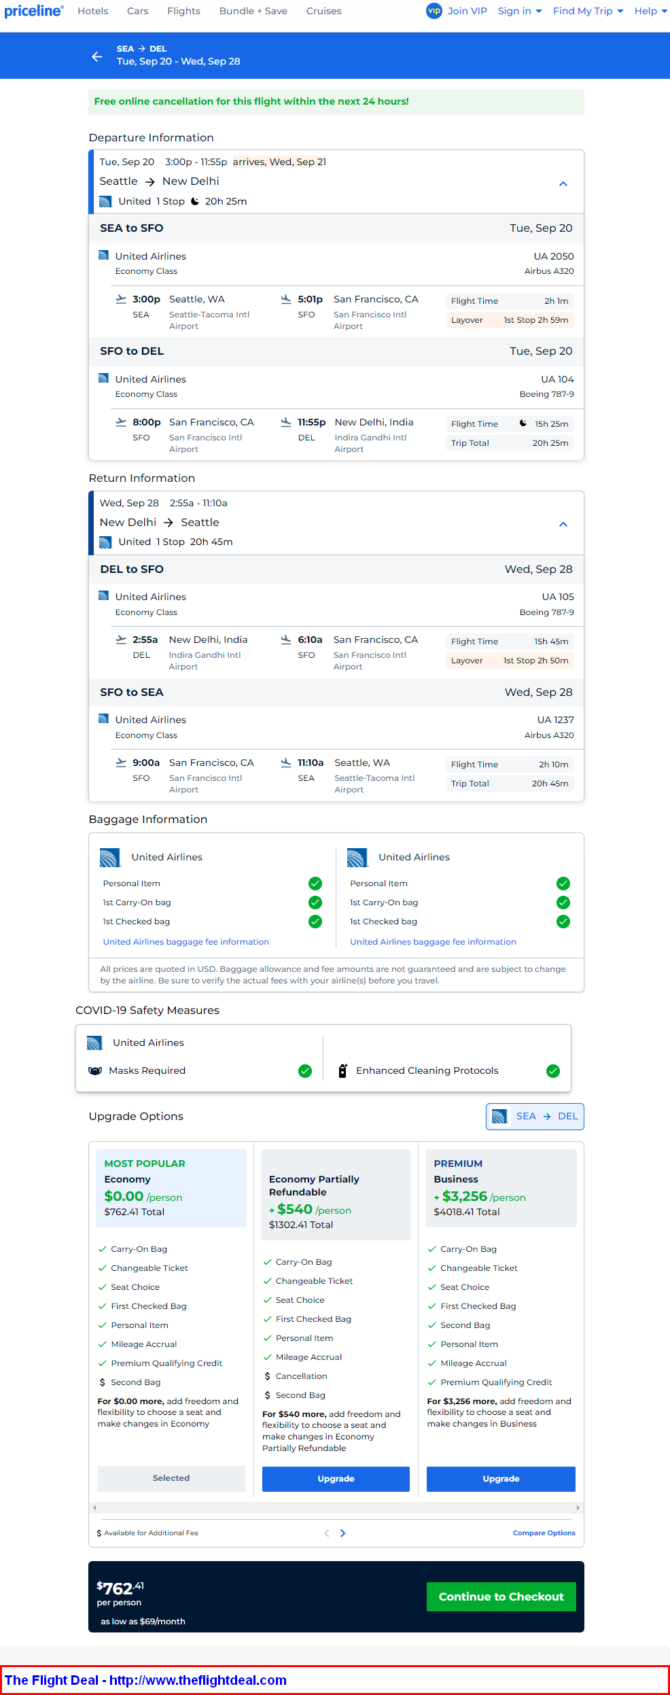Click the landing icon beside 6:10a San Francisco
670x1695 pixels.
[286, 639]
